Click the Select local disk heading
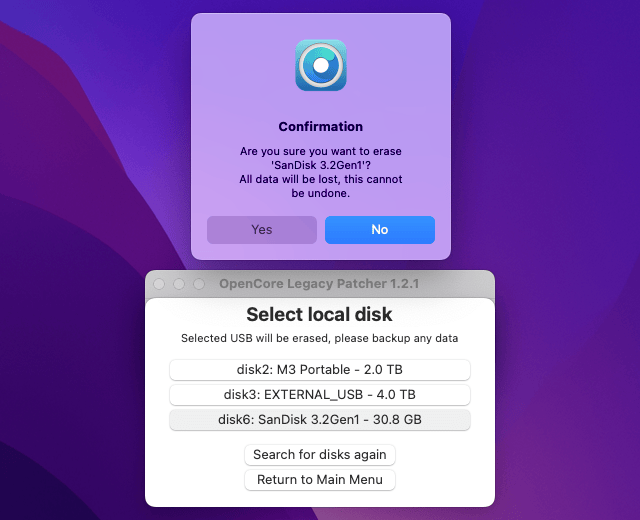The height and width of the screenshot is (520, 640). click(x=320, y=315)
